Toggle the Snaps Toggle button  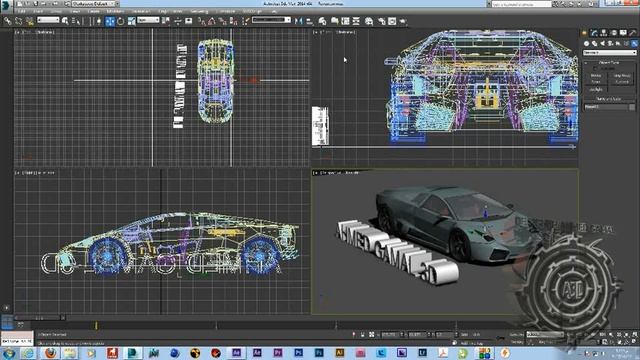coord(202,21)
